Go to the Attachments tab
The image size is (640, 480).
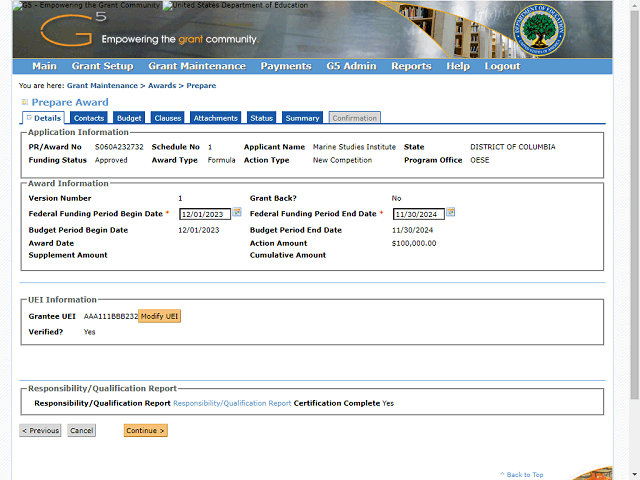pyautogui.click(x=215, y=118)
